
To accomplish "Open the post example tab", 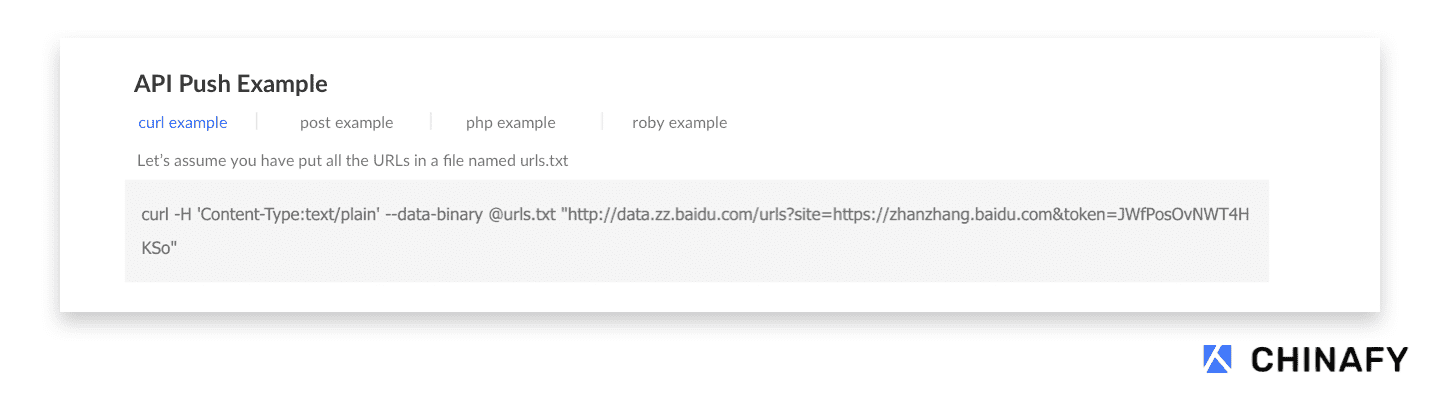I will [346, 123].
